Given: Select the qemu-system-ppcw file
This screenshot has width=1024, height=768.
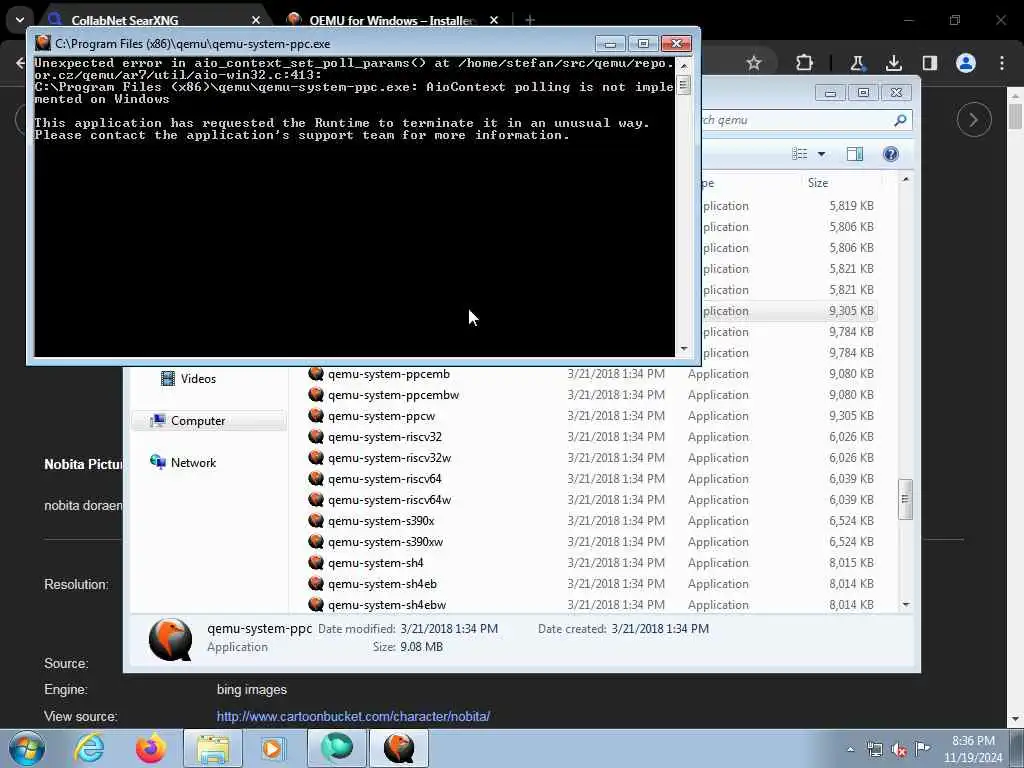Looking at the screenshot, I should point(381,416).
